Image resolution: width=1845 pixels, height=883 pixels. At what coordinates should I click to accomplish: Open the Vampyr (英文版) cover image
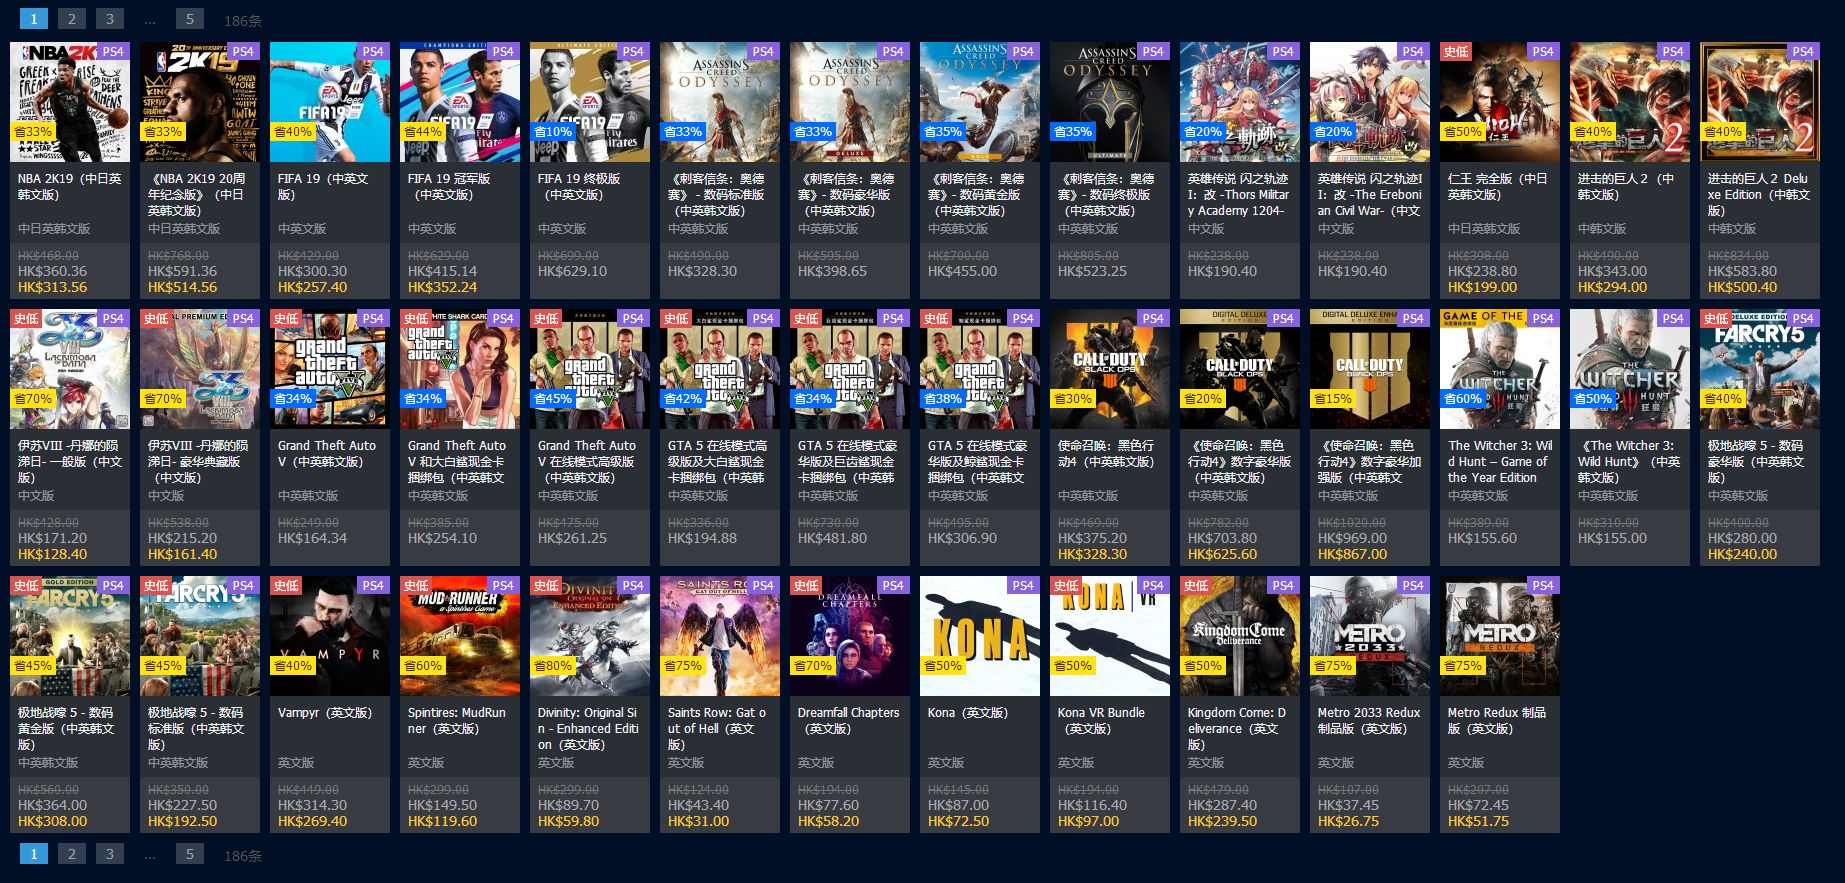(330, 636)
